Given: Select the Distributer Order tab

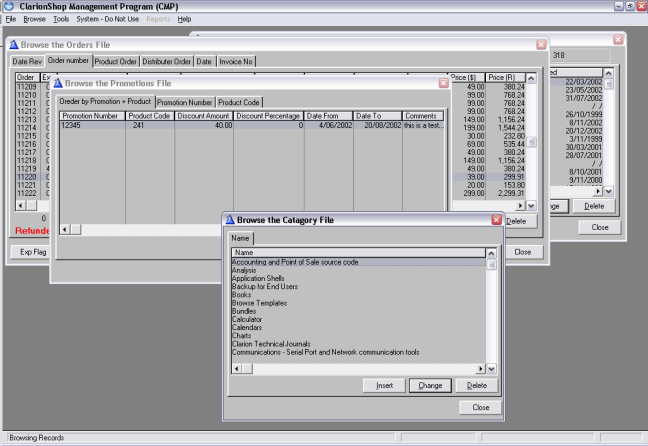Looking at the screenshot, I should (x=167, y=62).
